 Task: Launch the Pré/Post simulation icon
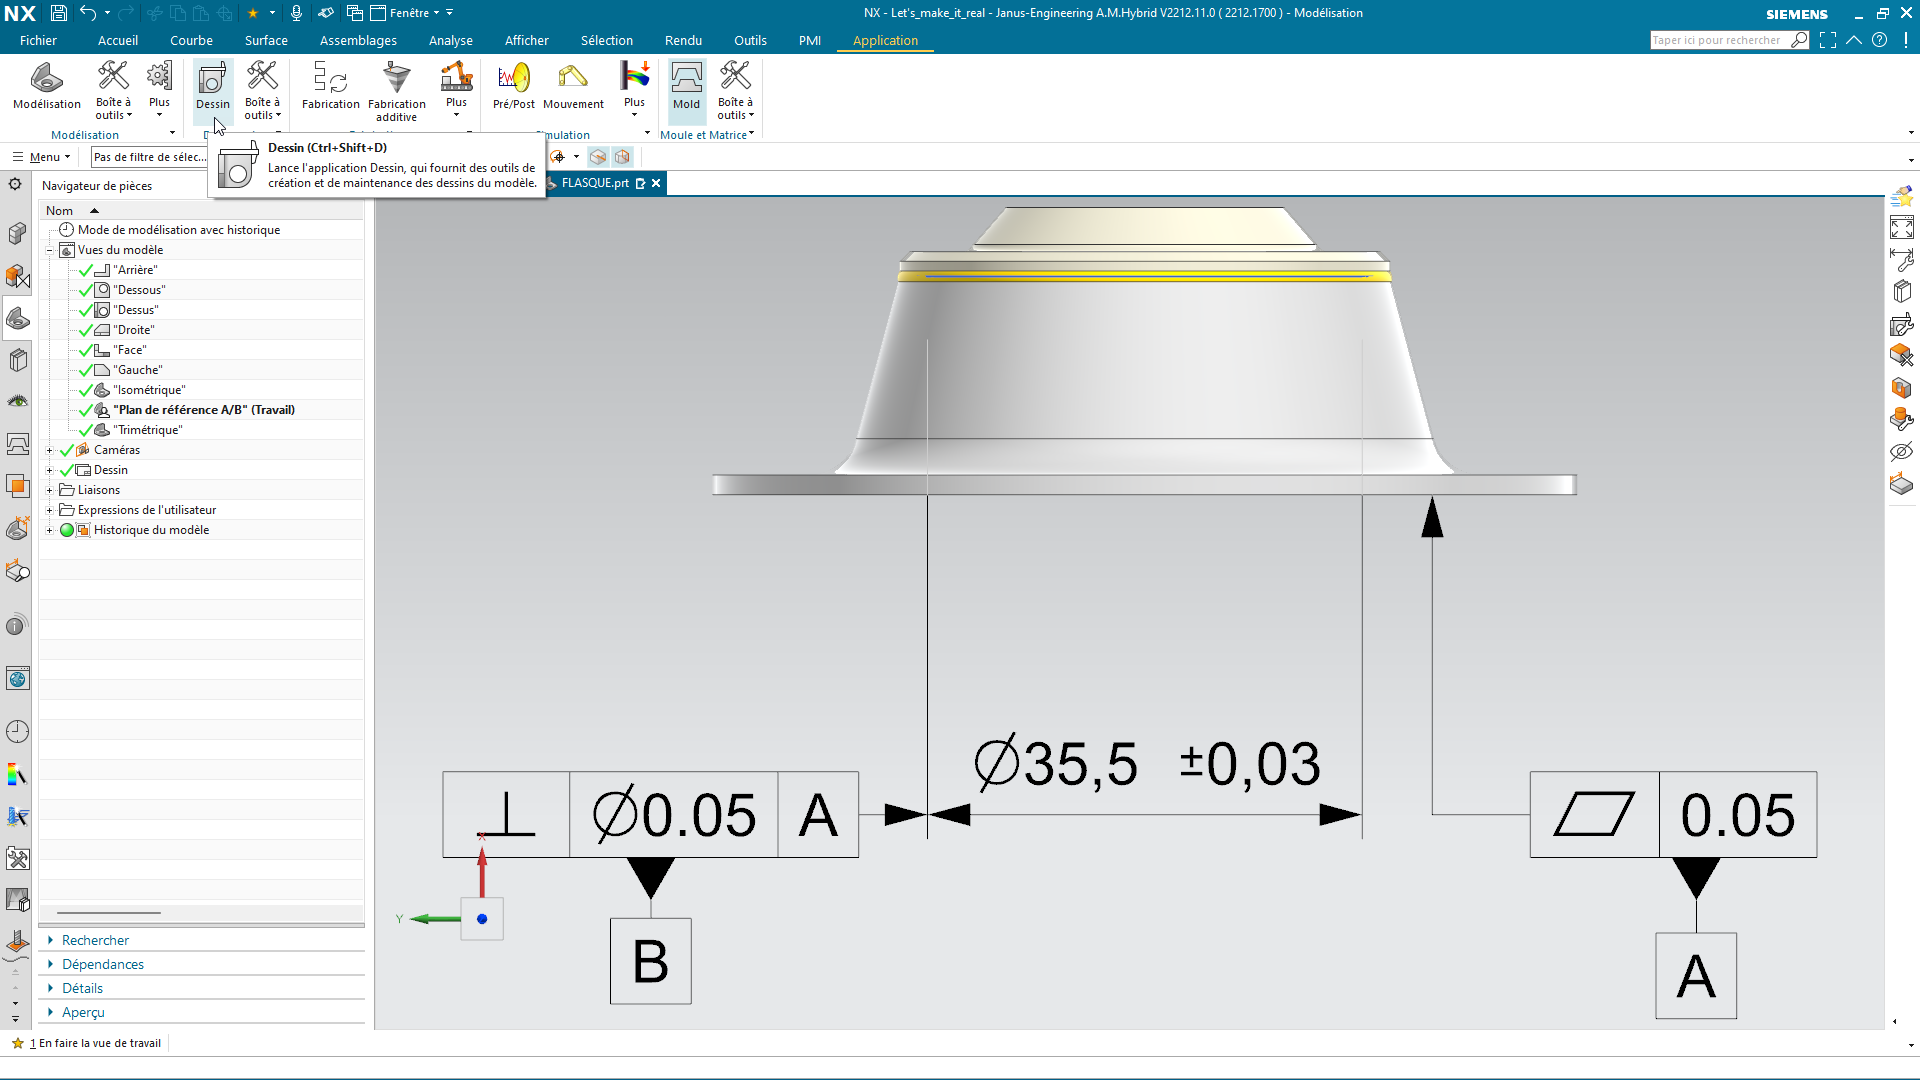coord(513,86)
